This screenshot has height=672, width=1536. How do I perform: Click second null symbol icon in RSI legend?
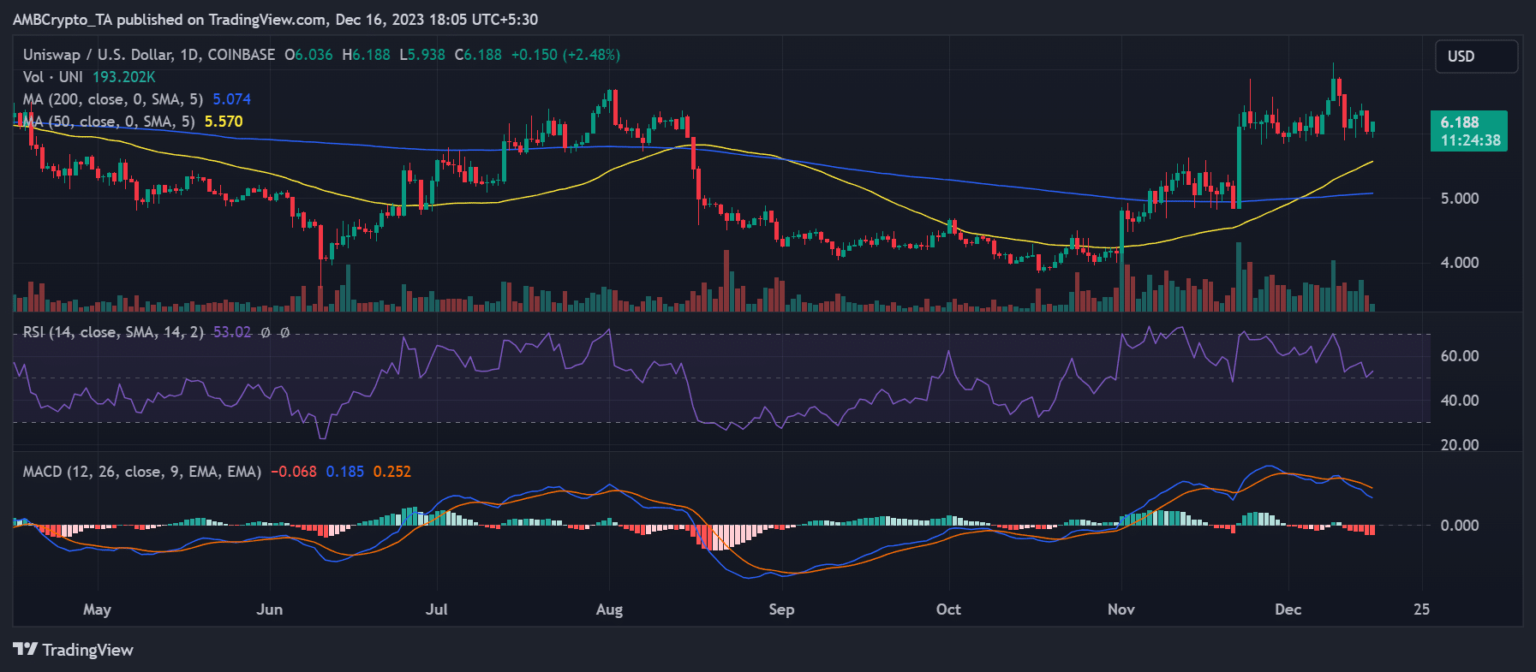(284, 333)
